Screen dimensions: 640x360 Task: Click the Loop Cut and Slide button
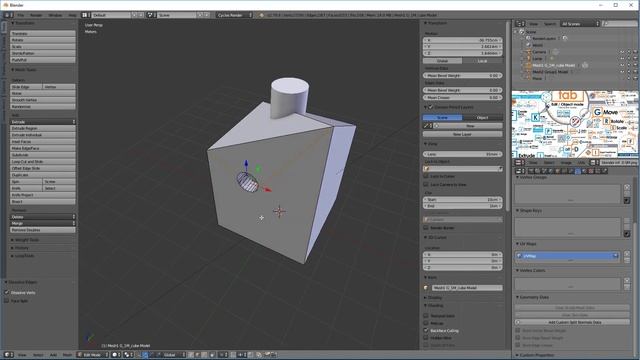pyautogui.click(x=43, y=162)
